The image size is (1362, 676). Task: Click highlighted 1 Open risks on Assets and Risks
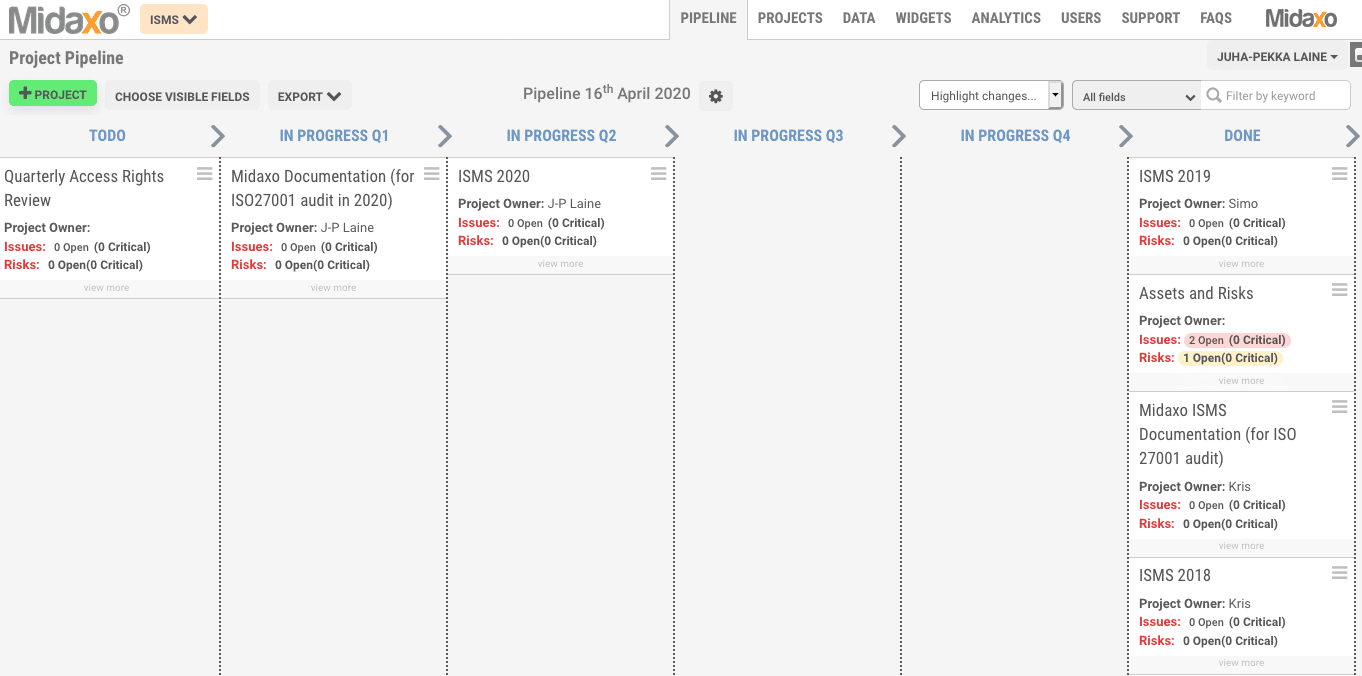click(1230, 358)
